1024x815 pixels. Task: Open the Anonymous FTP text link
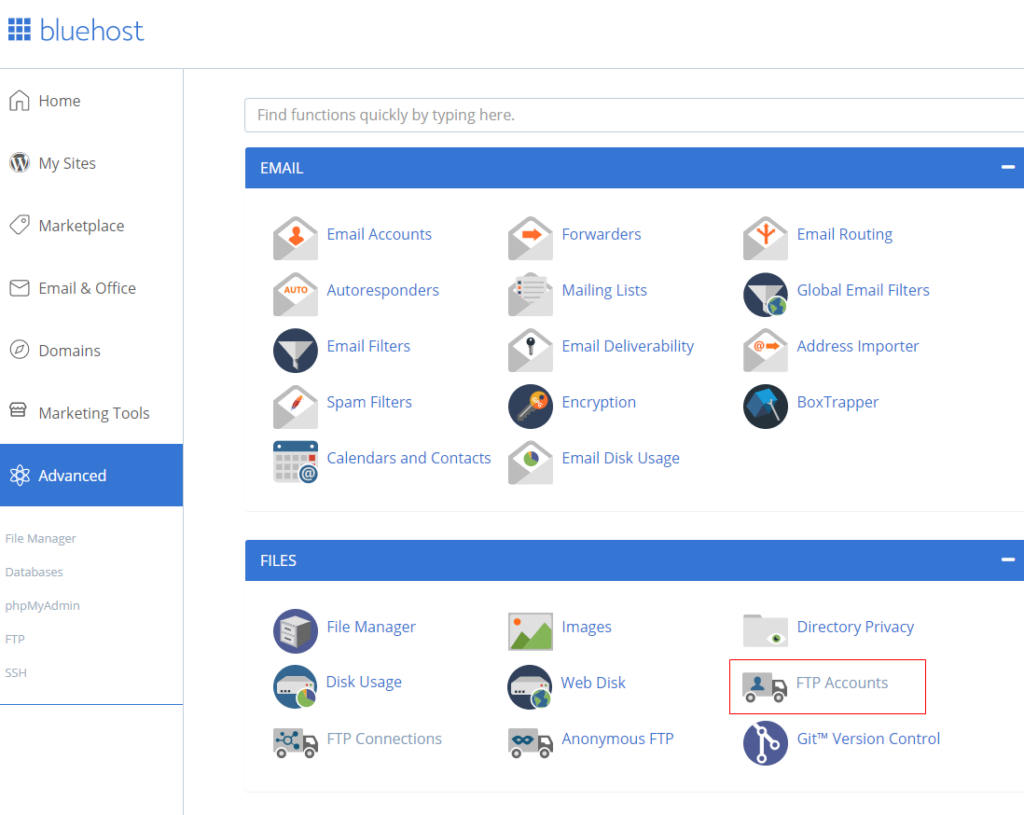pyautogui.click(x=617, y=739)
